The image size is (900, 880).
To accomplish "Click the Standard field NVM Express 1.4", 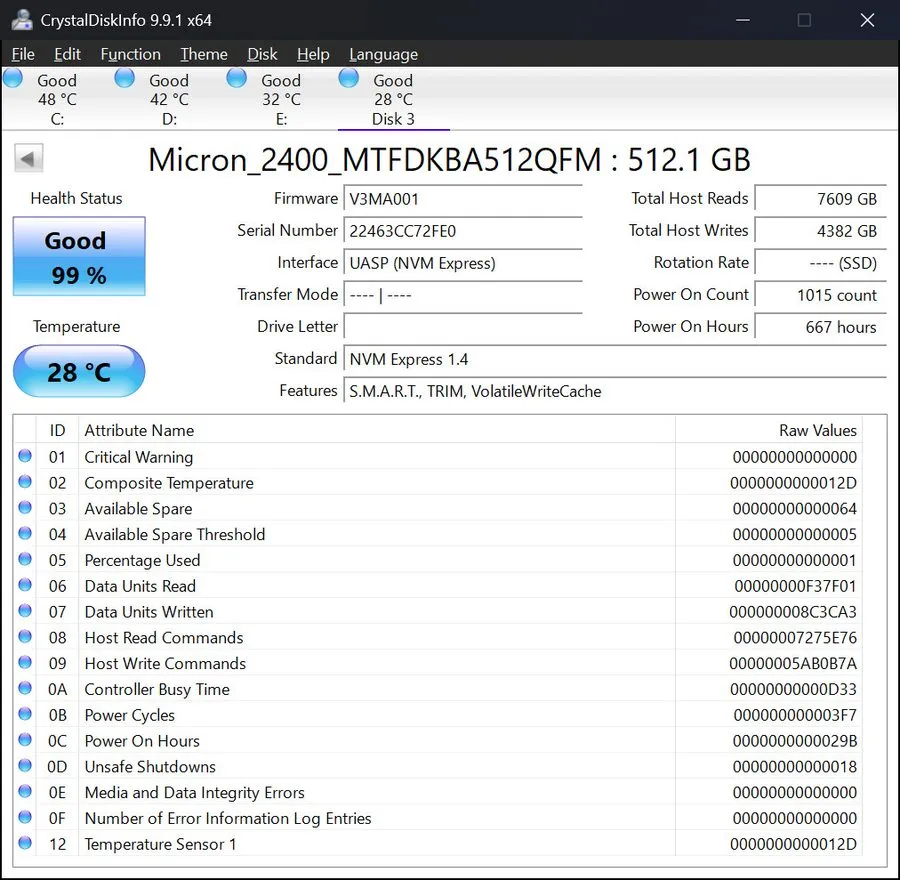I will click(615, 359).
